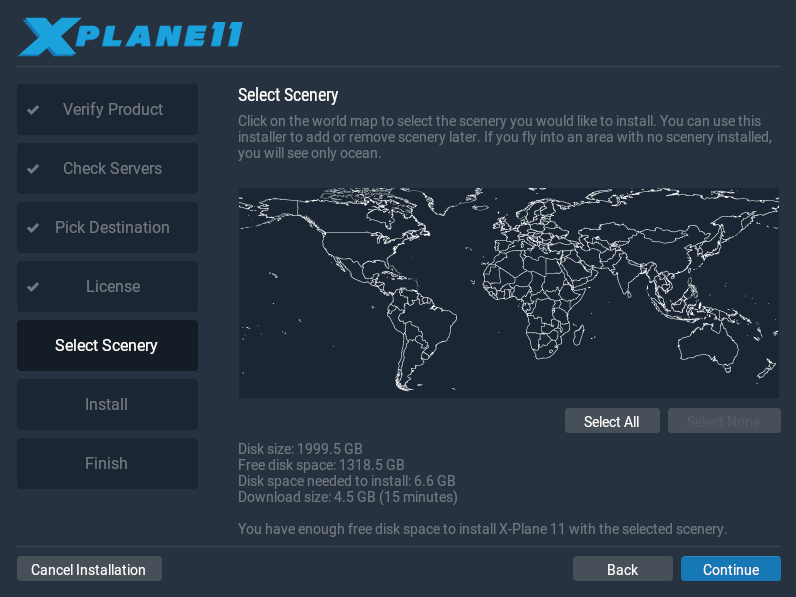Click the 'Disk size: 1999.5 GB' text

point(300,449)
